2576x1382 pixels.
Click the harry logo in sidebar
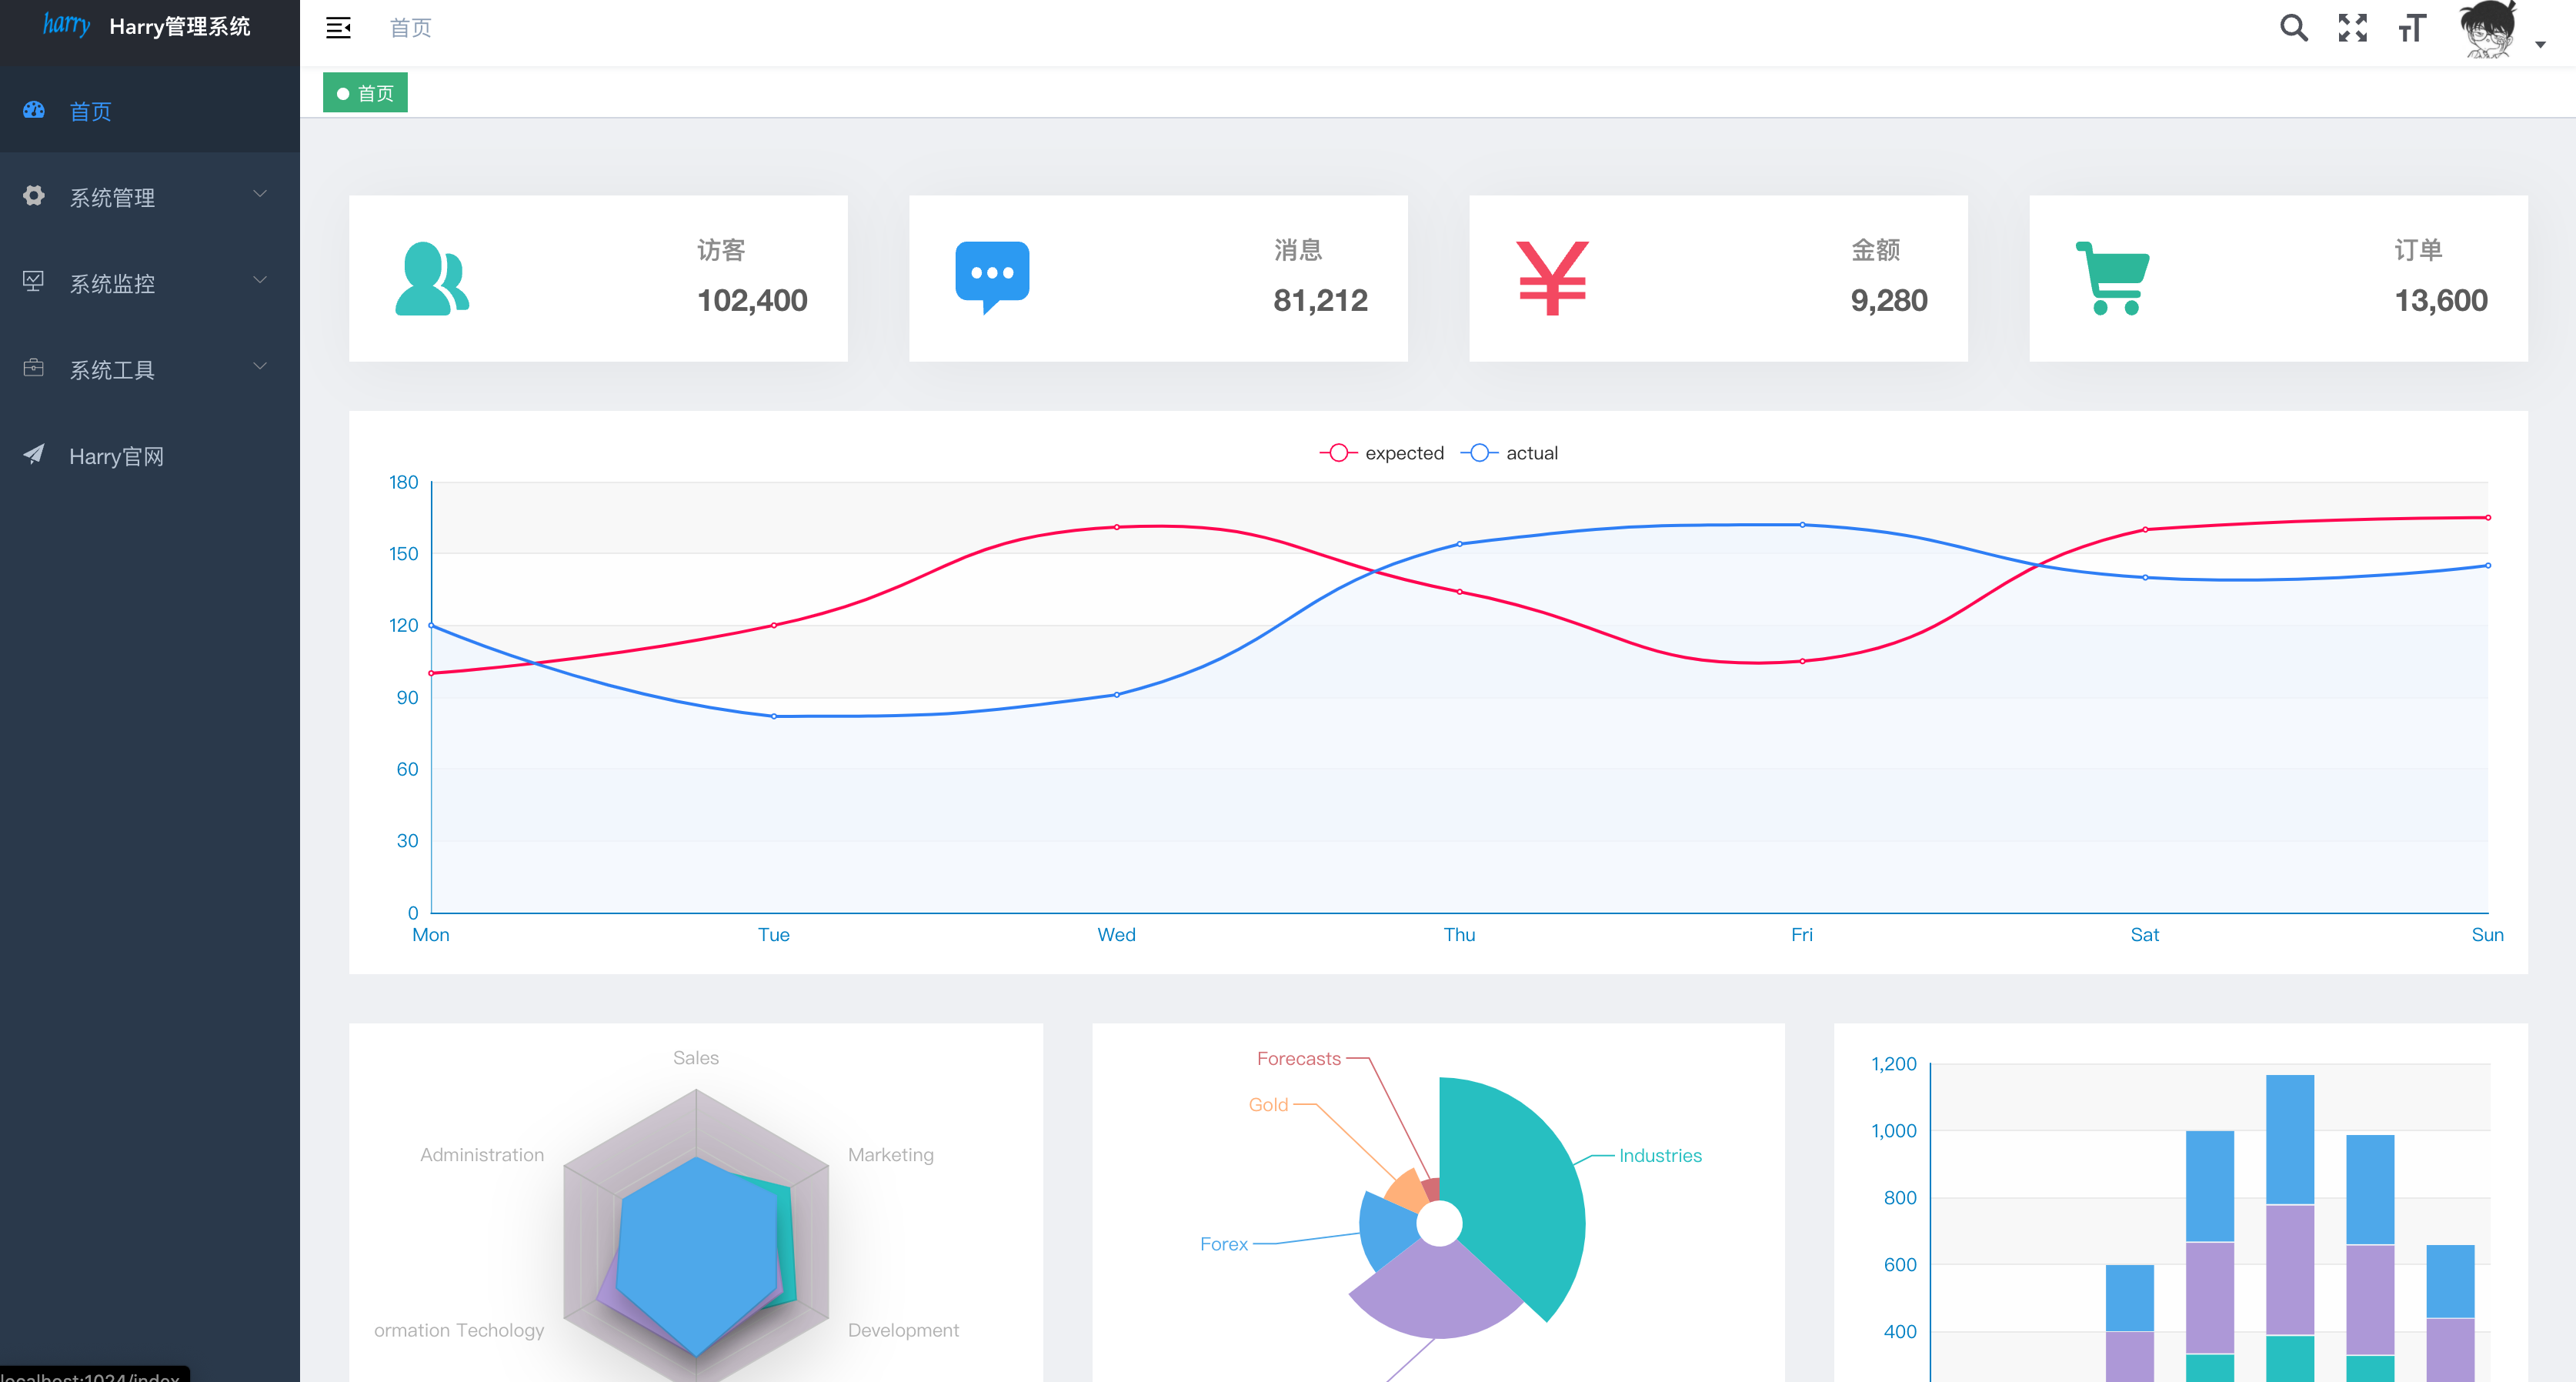pyautogui.click(x=66, y=25)
